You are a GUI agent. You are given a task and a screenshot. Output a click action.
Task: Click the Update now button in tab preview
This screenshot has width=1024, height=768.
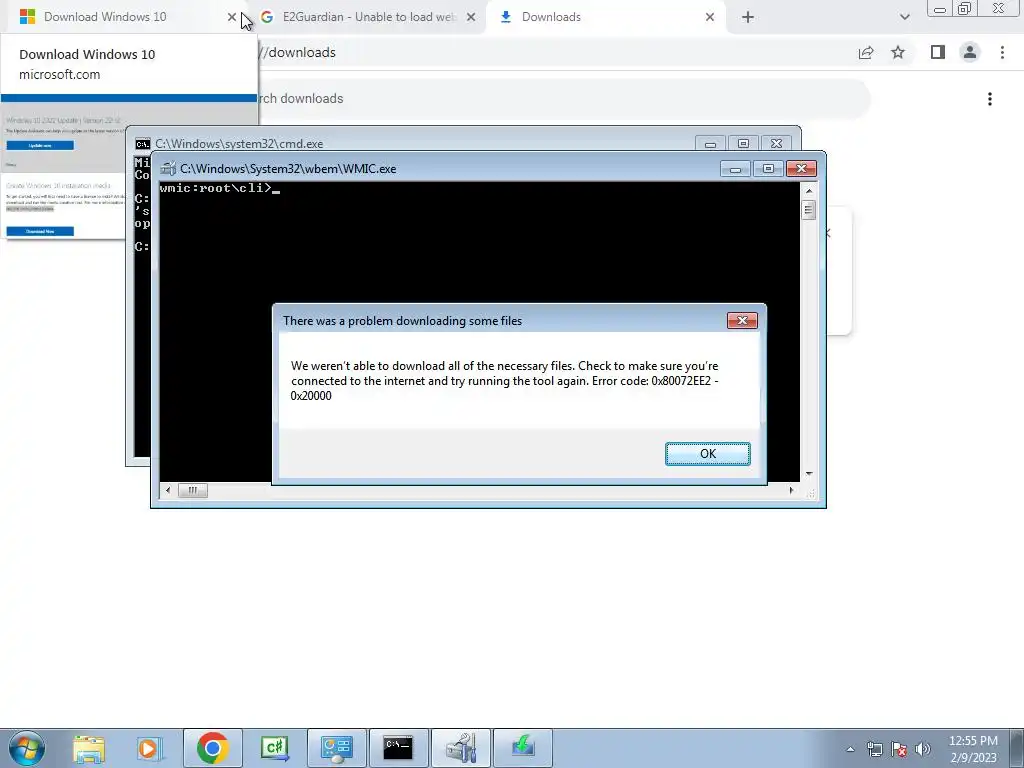click(x=40, y=146)
